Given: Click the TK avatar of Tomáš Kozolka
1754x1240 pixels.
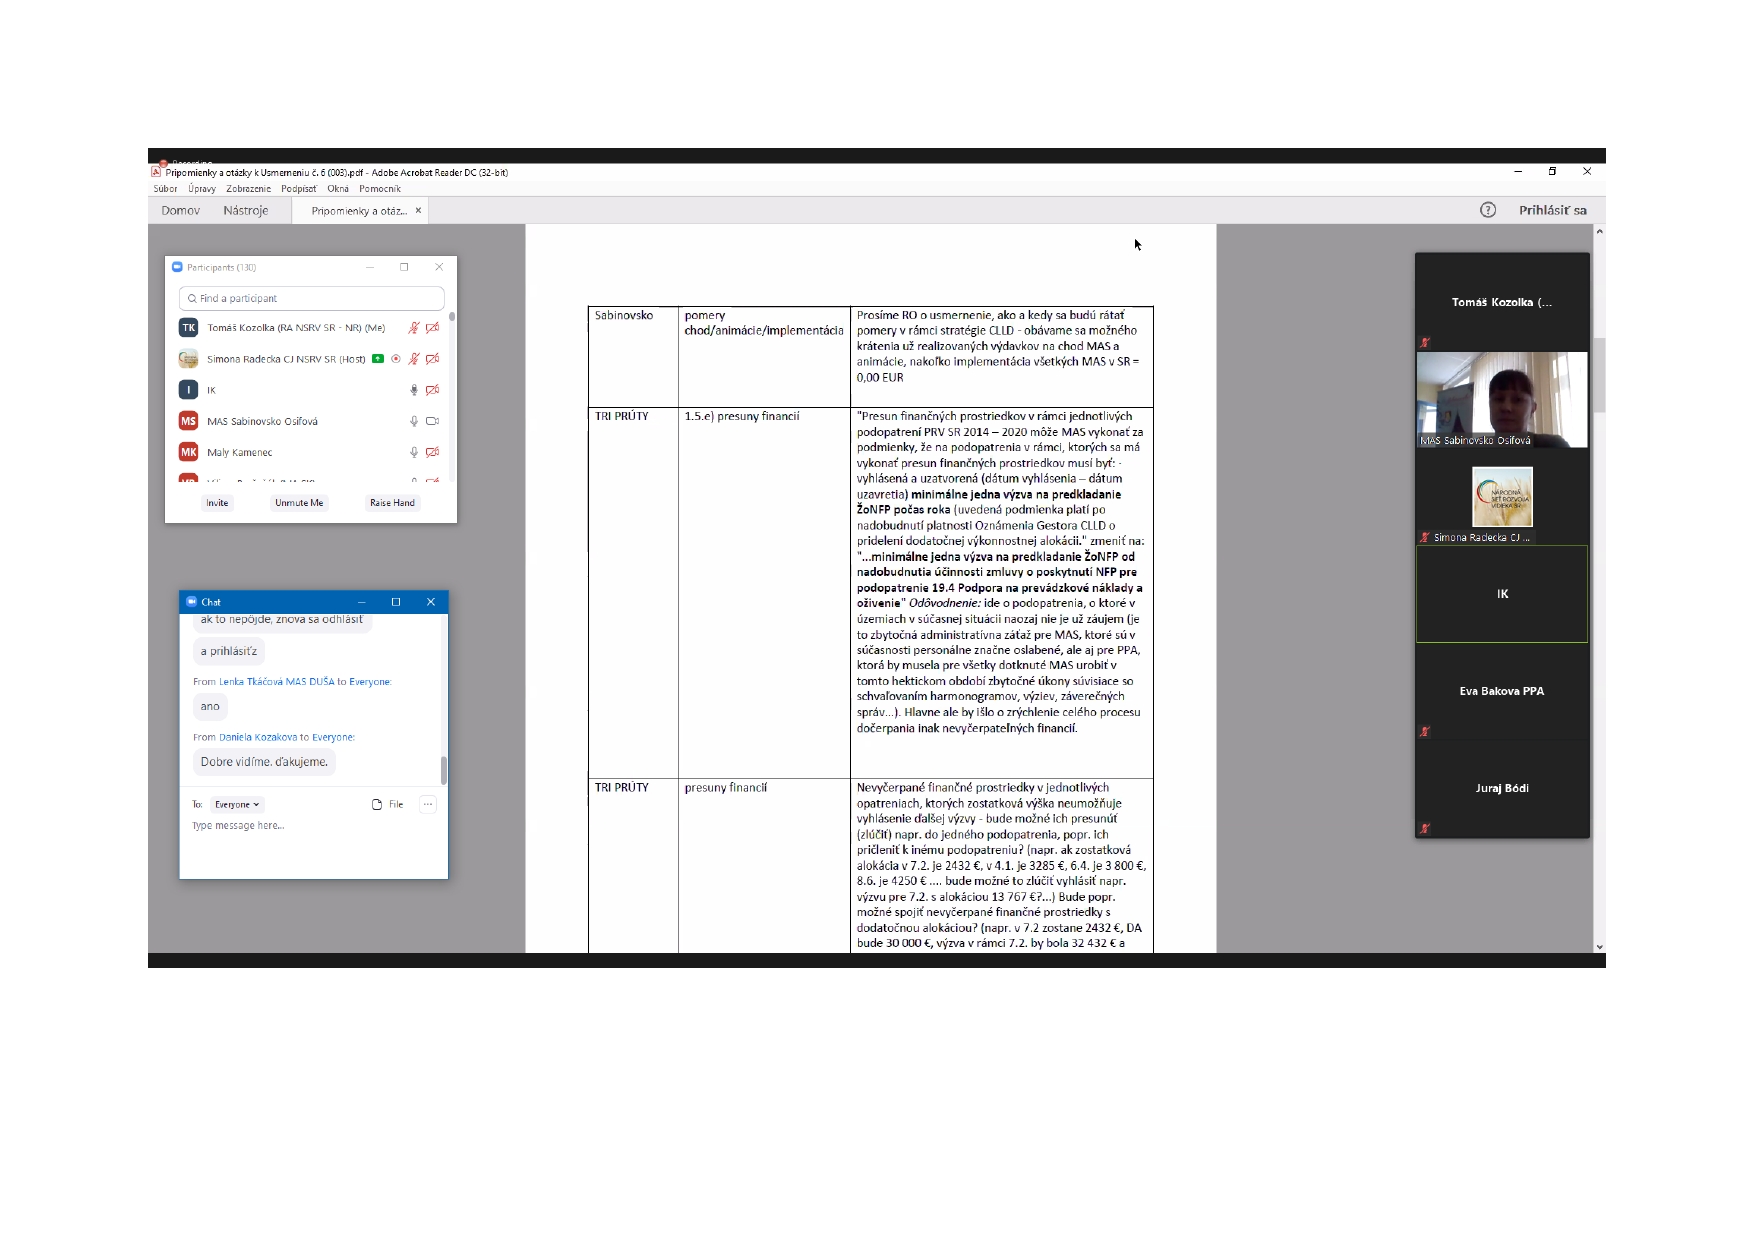Looking at the screenshot, I should [188, 328].
